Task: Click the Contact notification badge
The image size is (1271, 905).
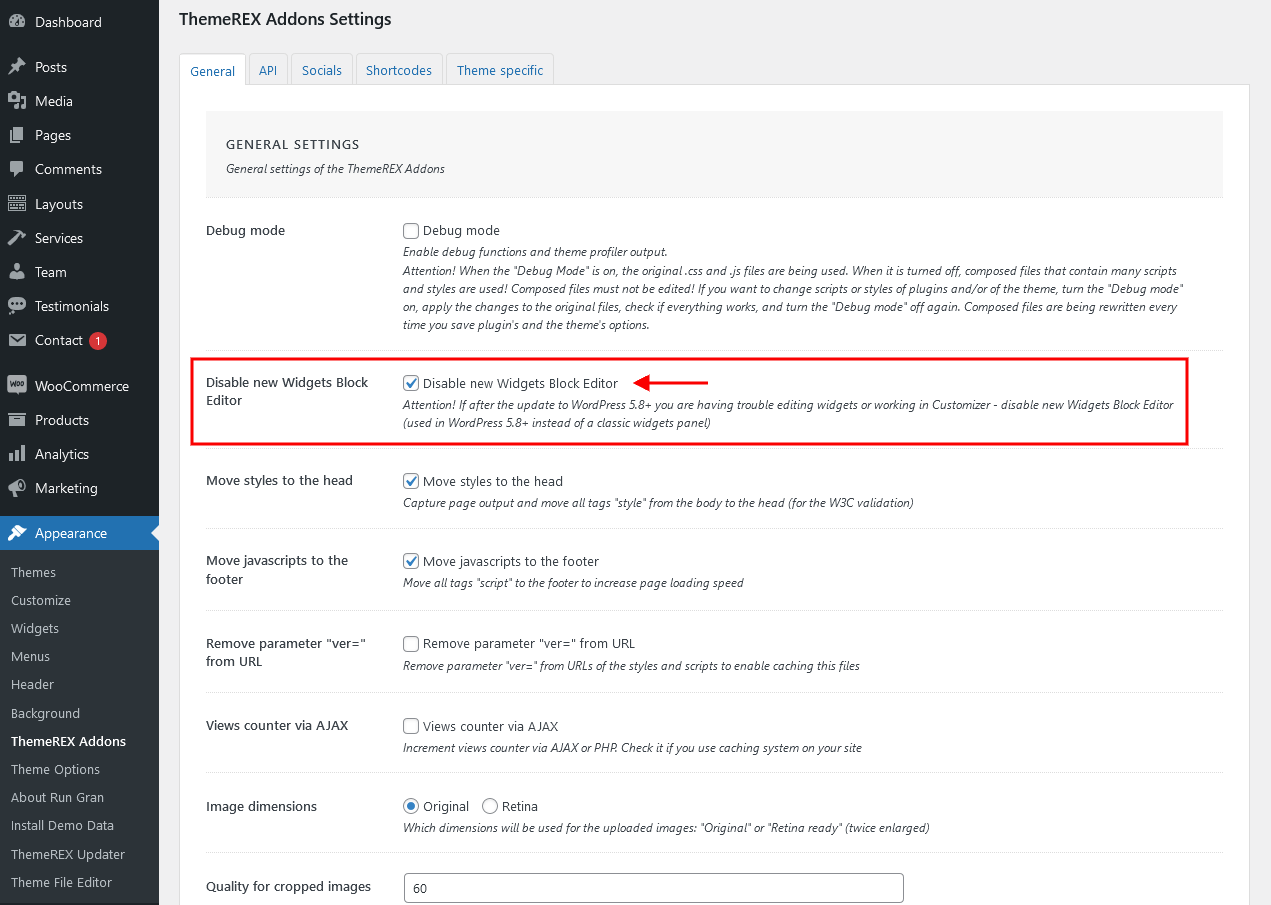Action: click(98, 341)
